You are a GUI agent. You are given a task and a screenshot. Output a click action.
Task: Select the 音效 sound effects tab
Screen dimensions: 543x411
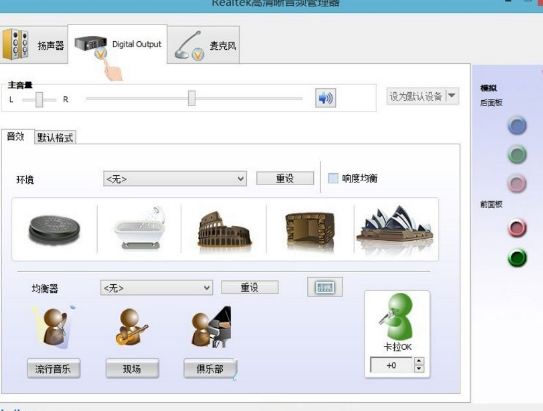pyautogui.click(x=16, y=136)
